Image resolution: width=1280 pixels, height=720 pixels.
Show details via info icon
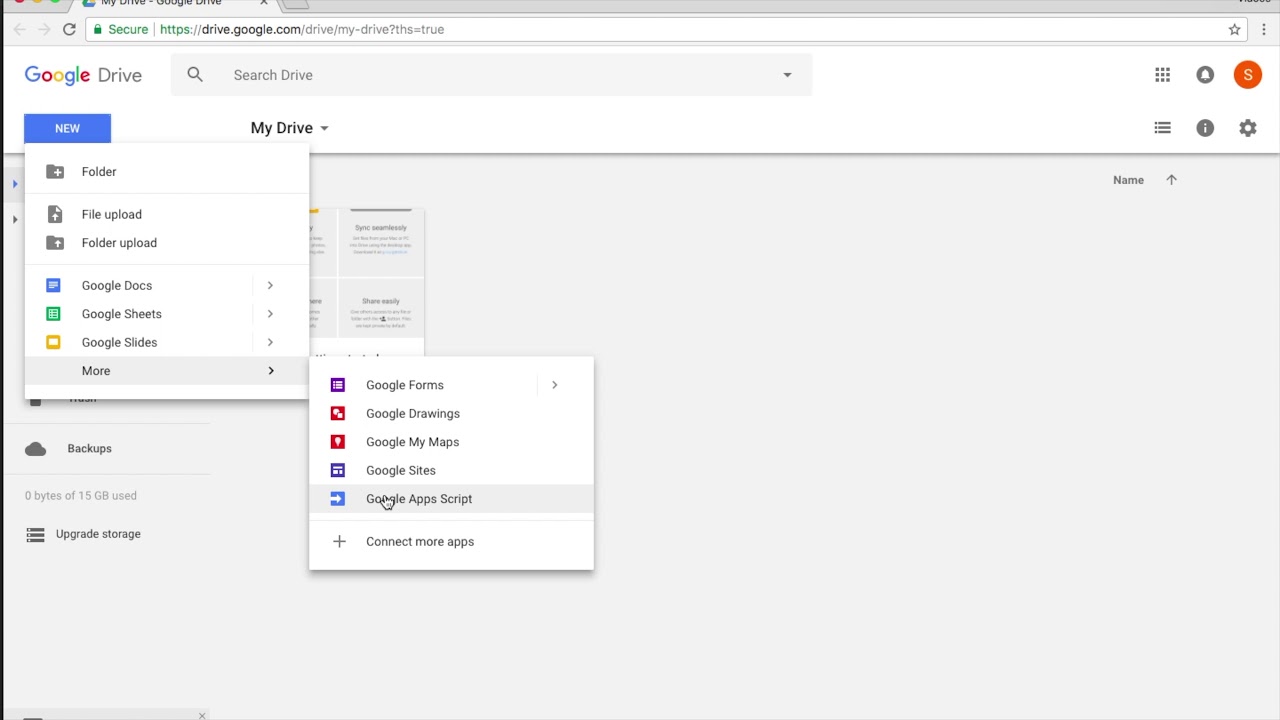point(1205,128)
